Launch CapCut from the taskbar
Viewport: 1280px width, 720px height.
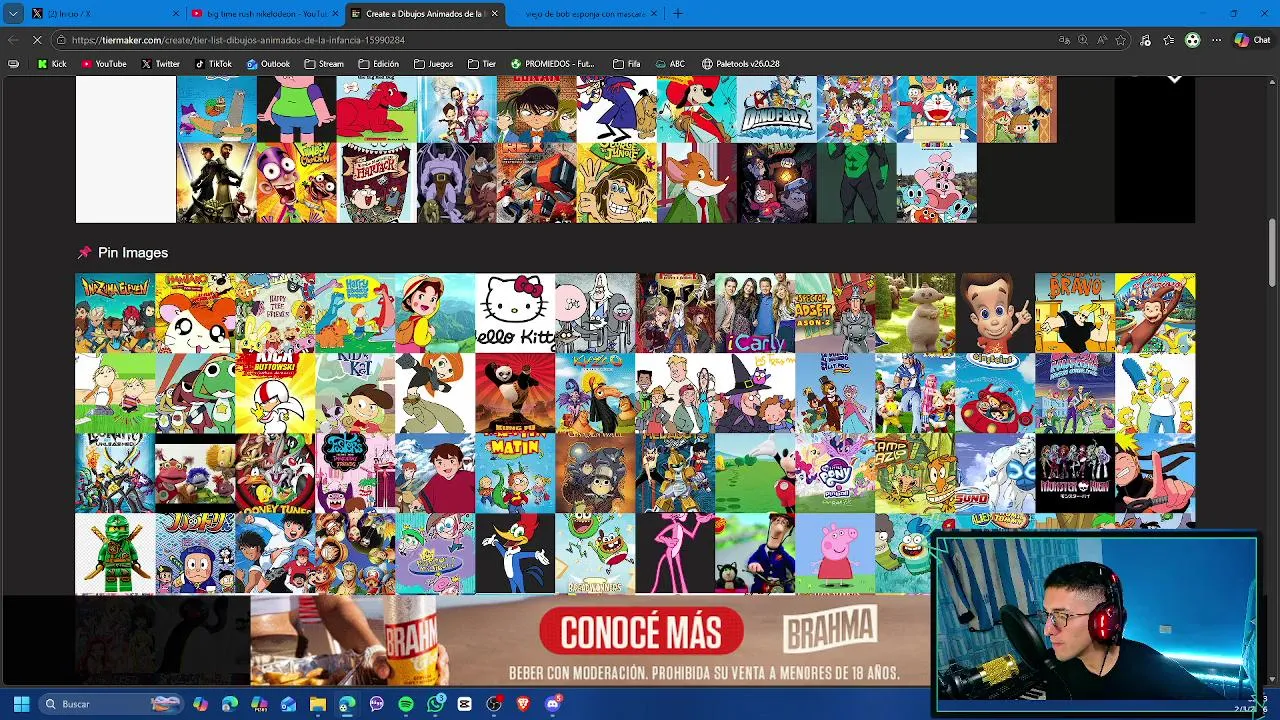464,704
